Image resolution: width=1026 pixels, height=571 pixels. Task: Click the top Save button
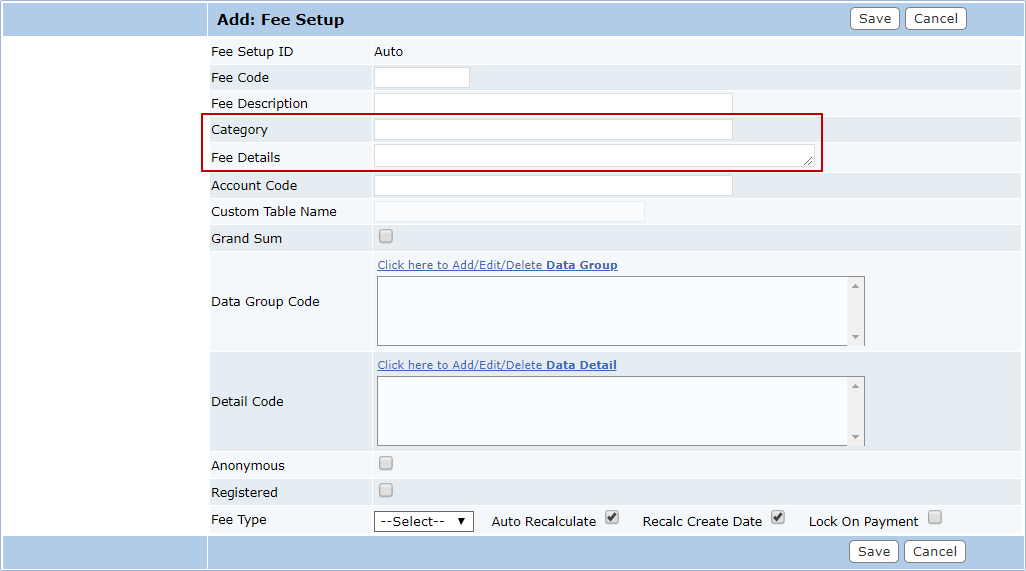pos(874,19)
